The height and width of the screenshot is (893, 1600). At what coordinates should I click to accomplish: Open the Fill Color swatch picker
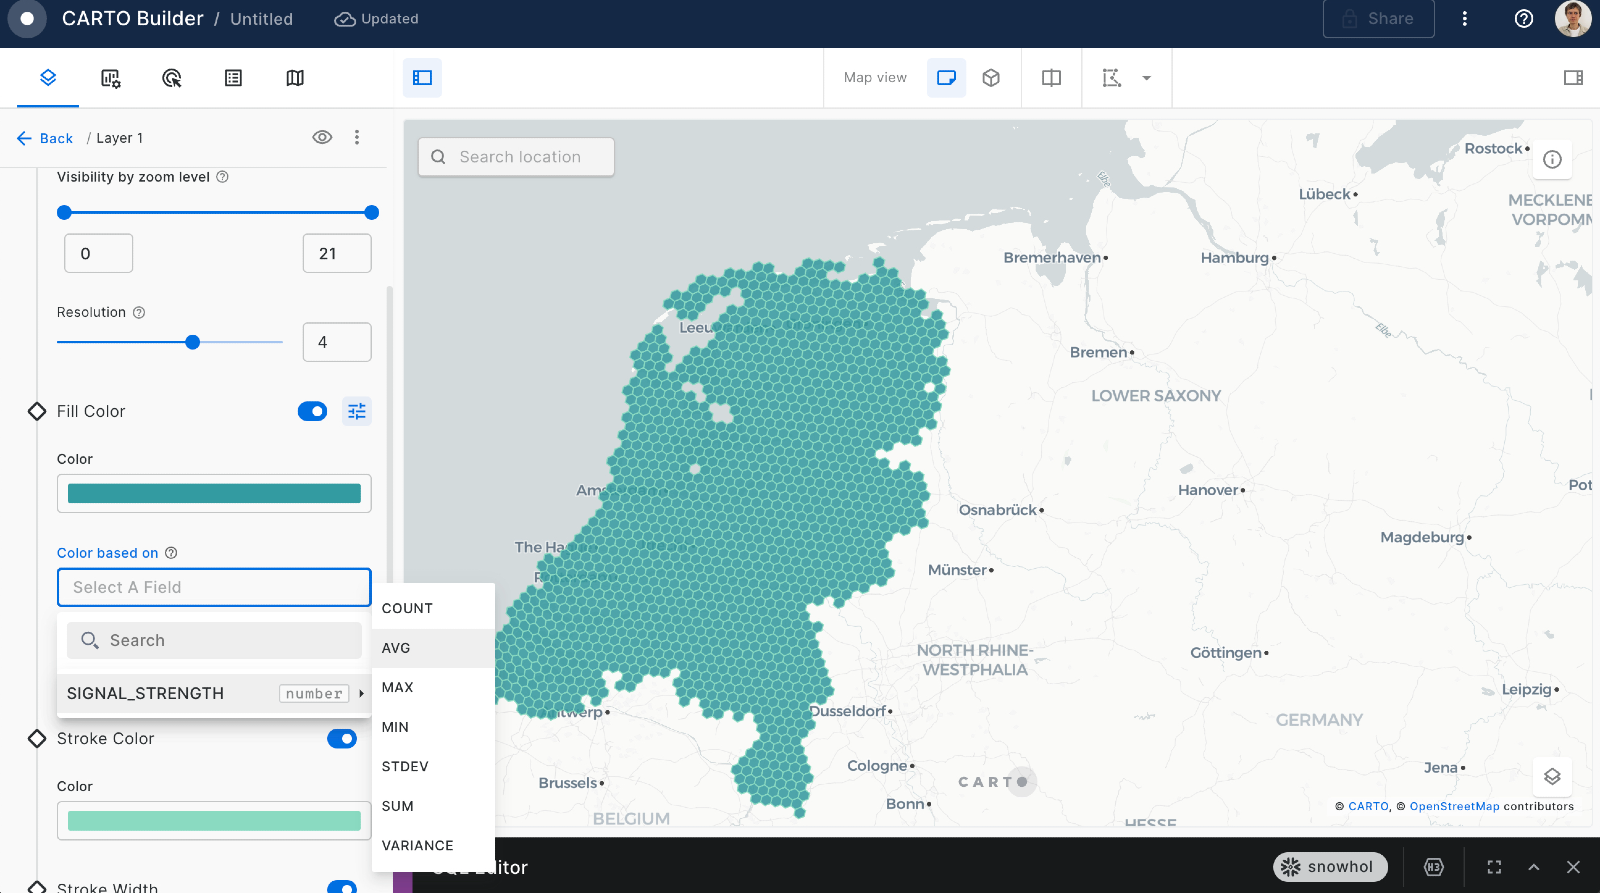(x=214, y=494)
